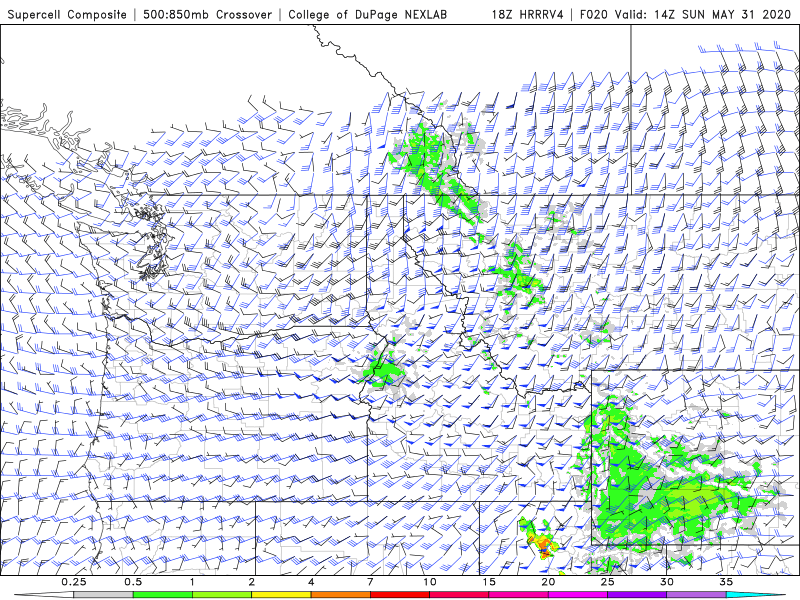Click the legend value 1
Viewport: 800px width, 600px height.
pos(192,582)
